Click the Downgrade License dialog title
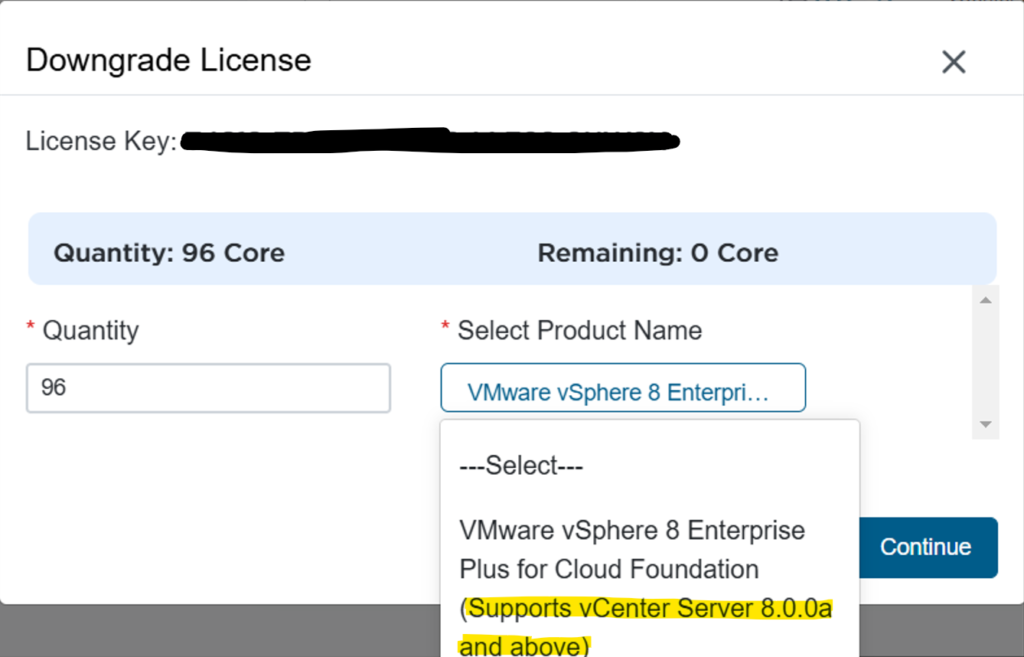1024x657 pixels. pyautogui.click(x=168, y=60)
